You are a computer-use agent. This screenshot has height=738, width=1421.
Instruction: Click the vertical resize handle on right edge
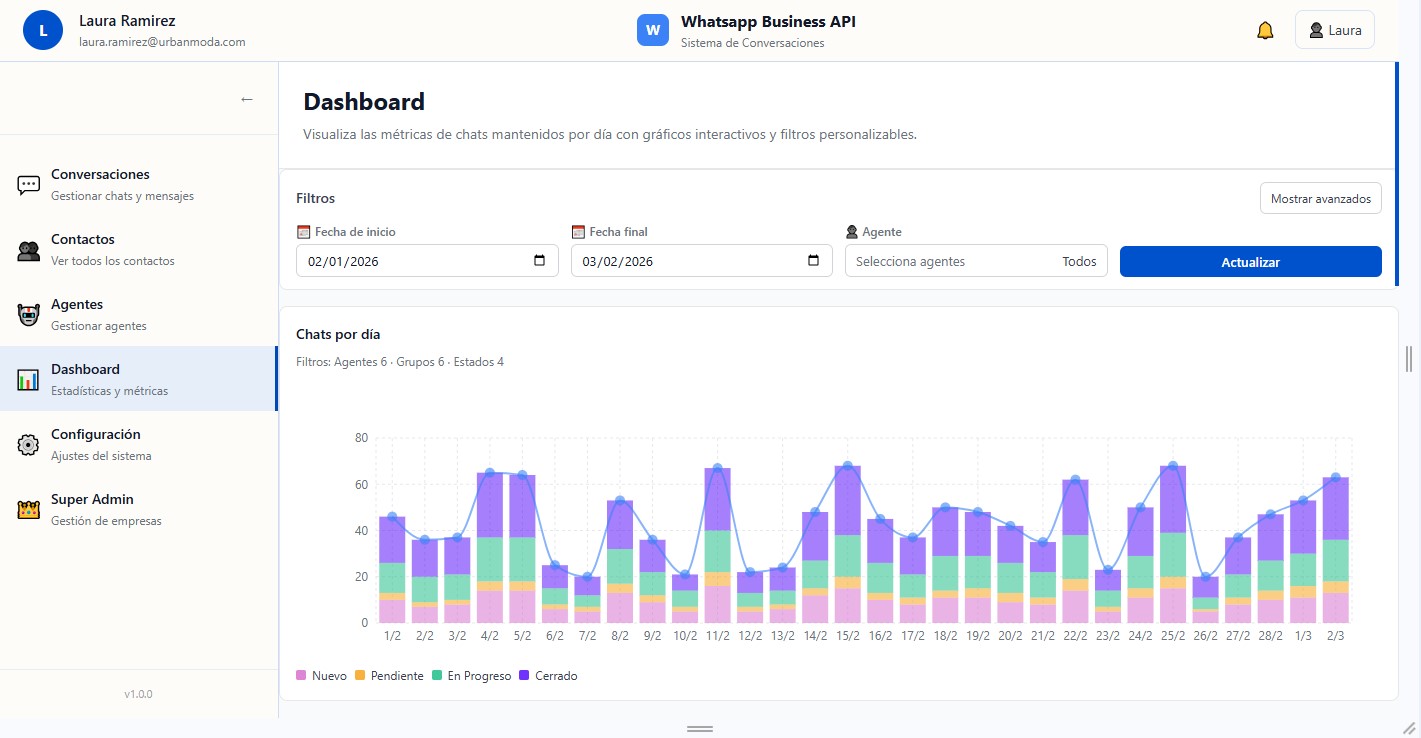[1409, 358]
